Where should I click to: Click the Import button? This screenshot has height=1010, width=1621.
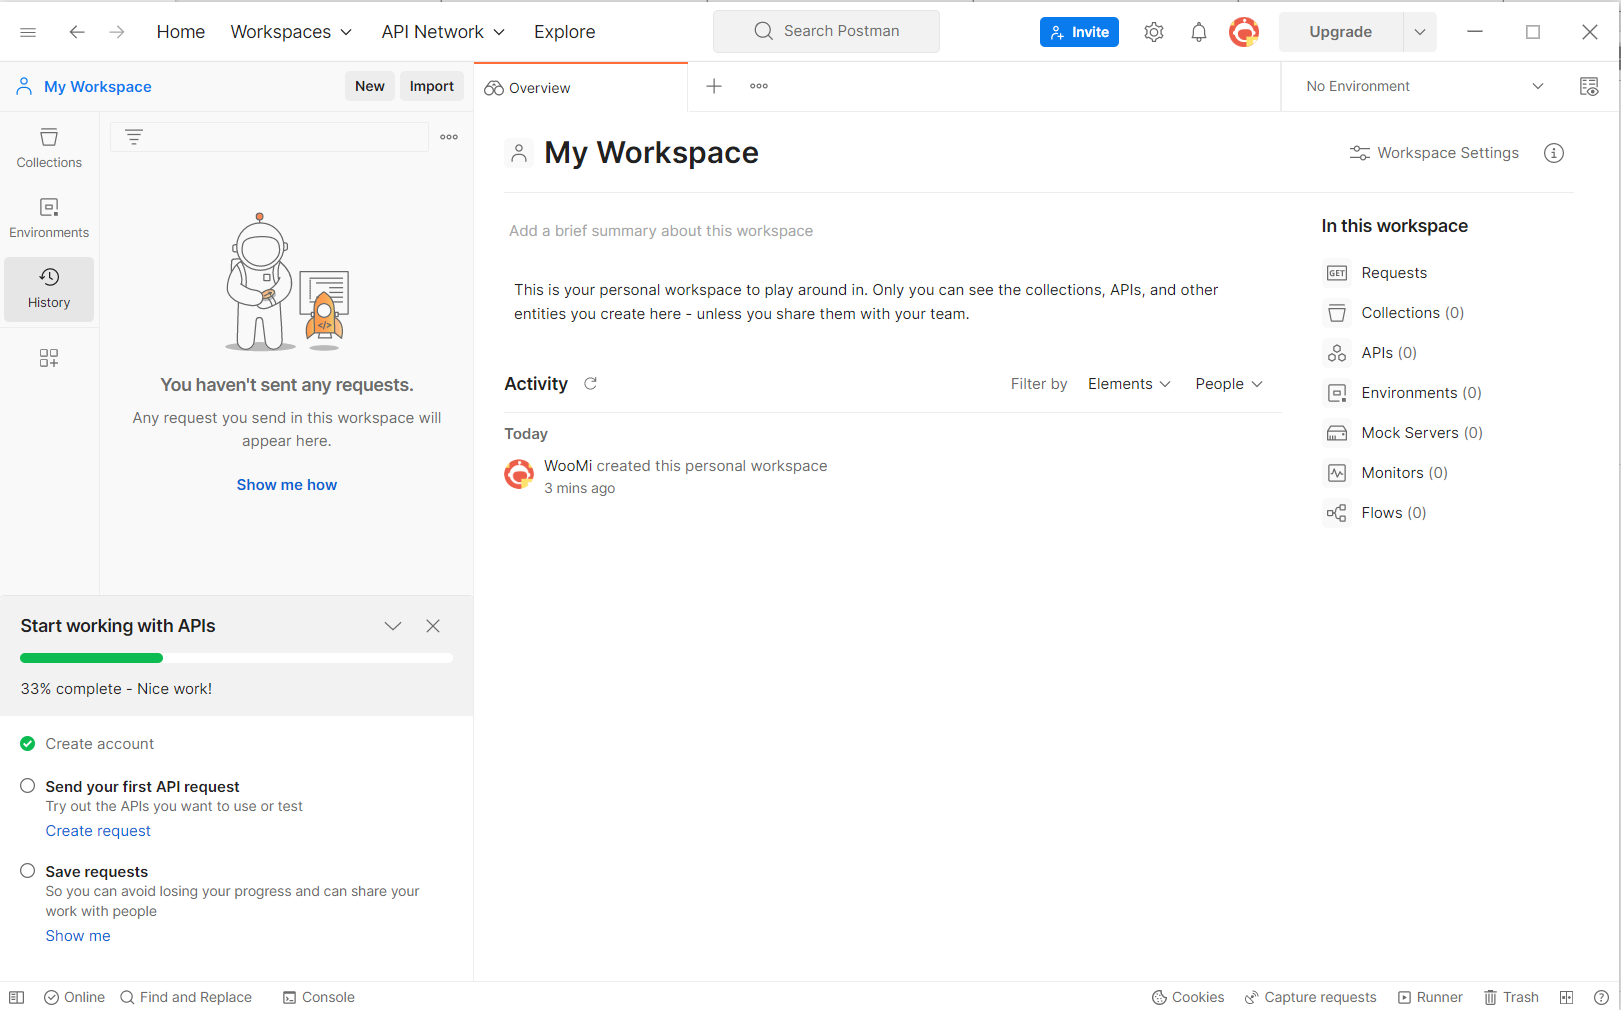click(432, 86)
